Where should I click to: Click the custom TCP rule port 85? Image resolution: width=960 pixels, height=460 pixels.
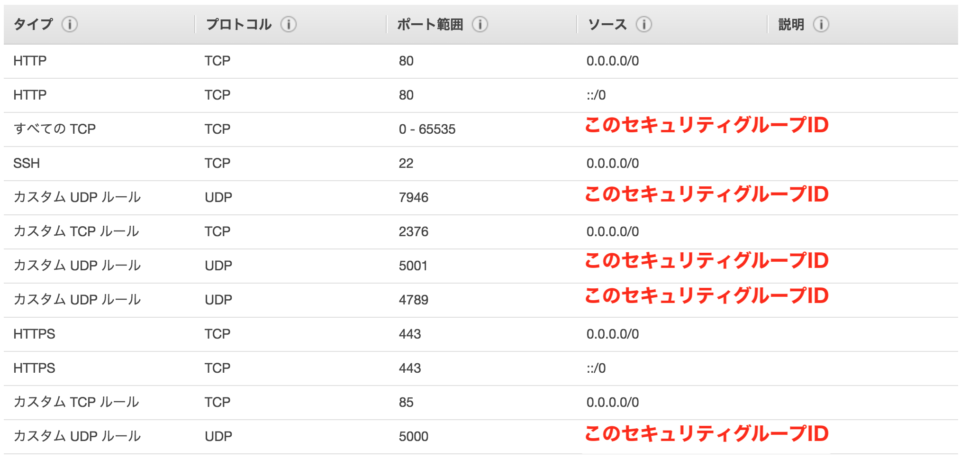(480, 402)
